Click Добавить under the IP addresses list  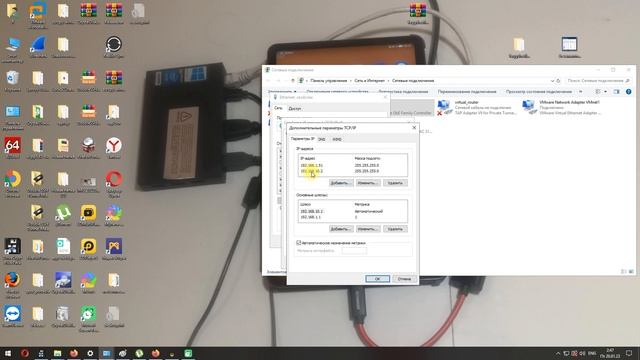click(341, 183)
